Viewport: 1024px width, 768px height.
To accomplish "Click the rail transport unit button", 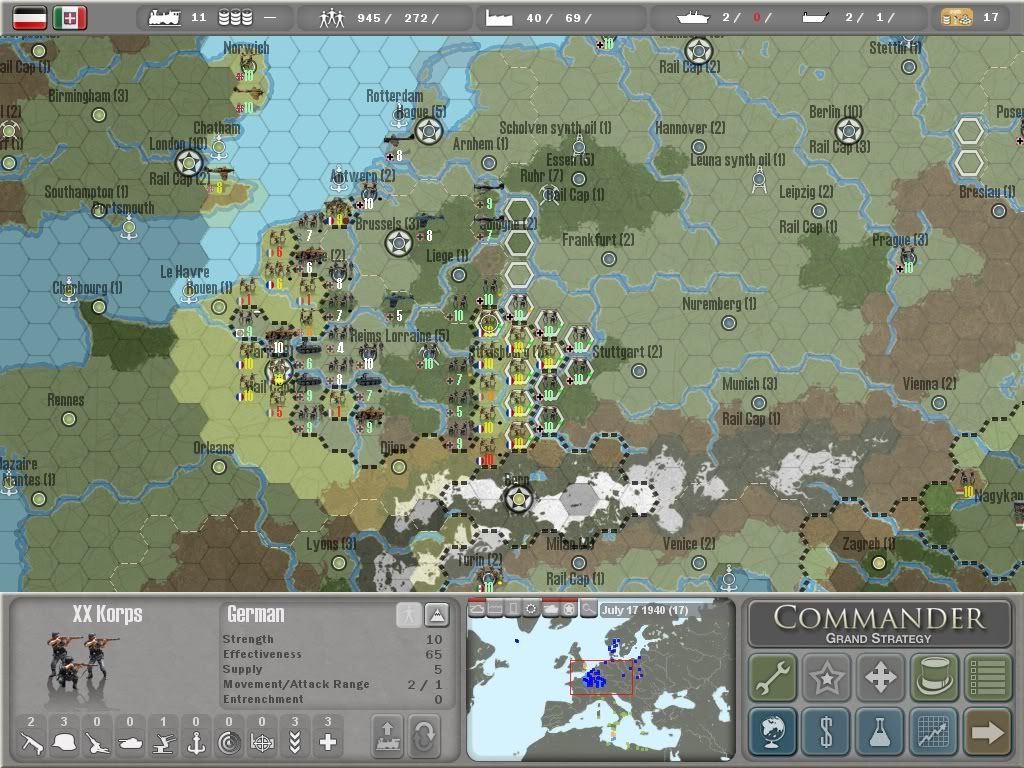I will click(387, 735).
